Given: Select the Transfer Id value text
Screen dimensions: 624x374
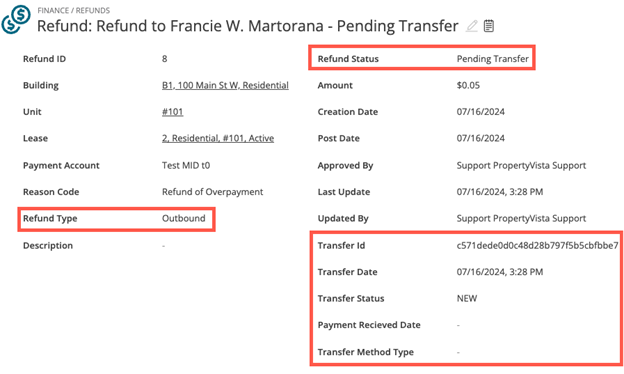Looking at the screenshot, I should pyautogui.click(x=537, y=245).
